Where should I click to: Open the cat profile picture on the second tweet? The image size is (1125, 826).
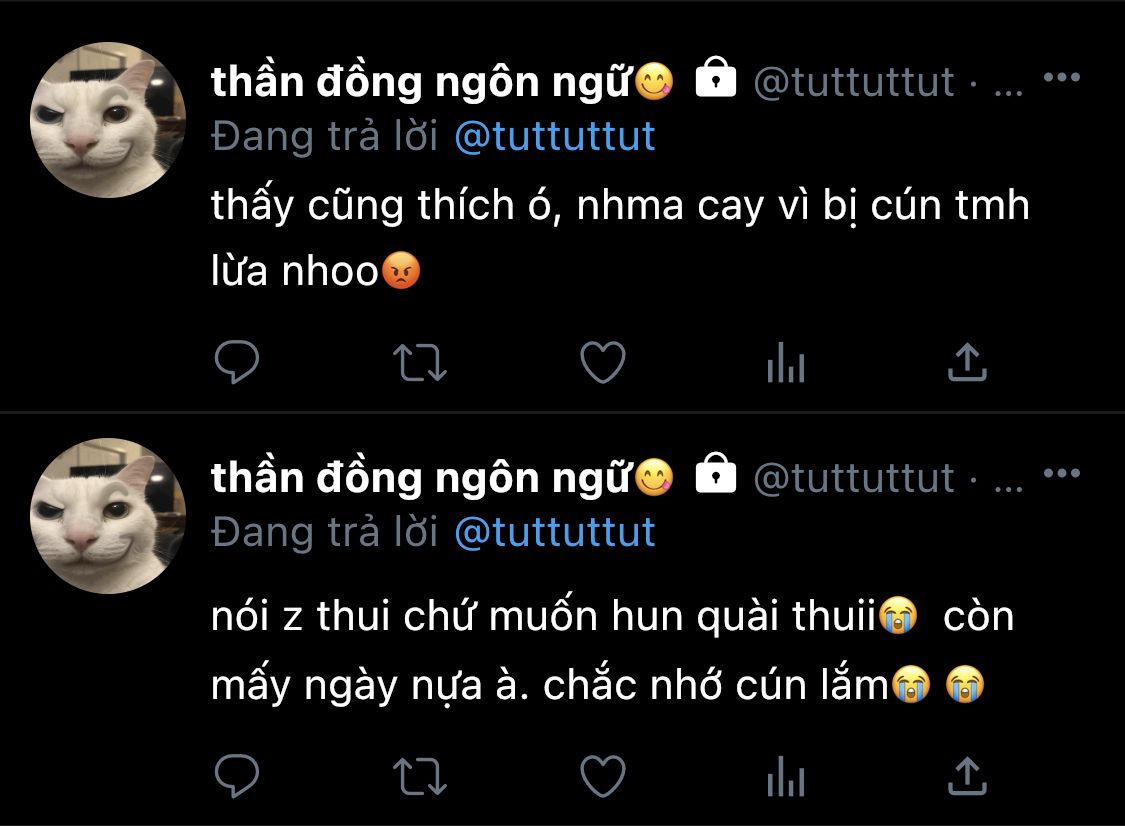click(x=108, y=516)
